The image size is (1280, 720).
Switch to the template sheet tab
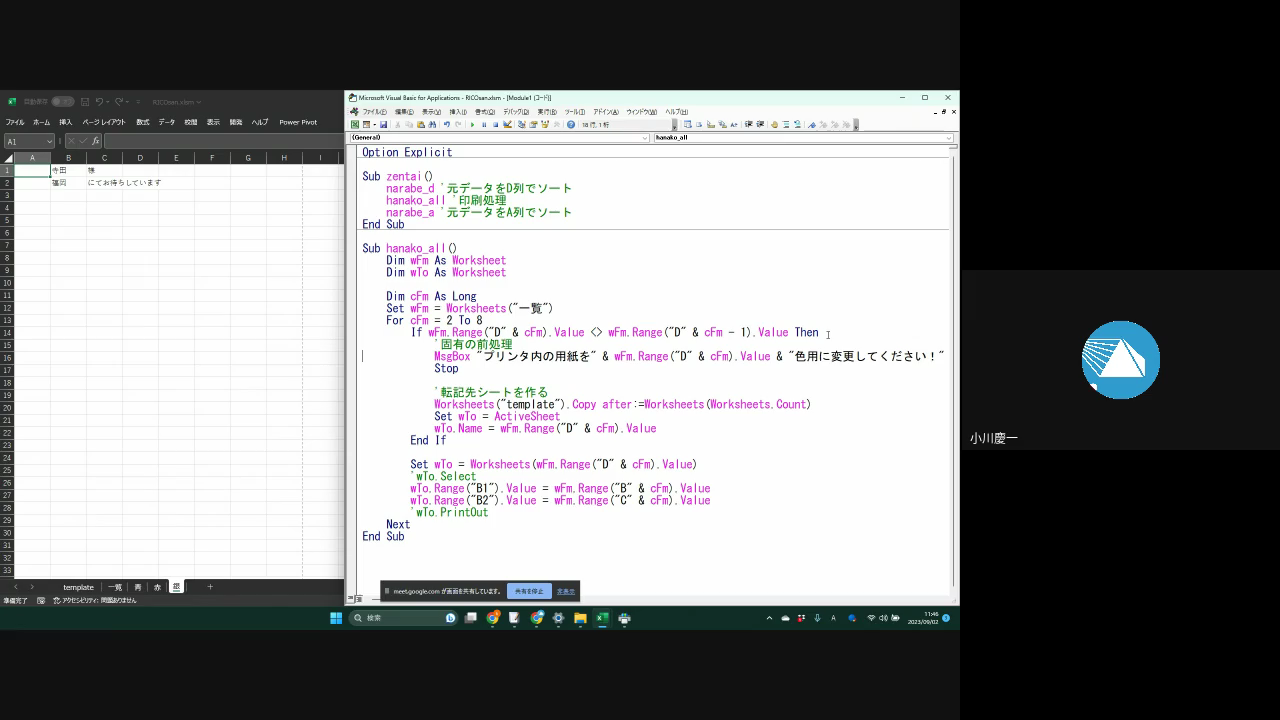[78, 587]
